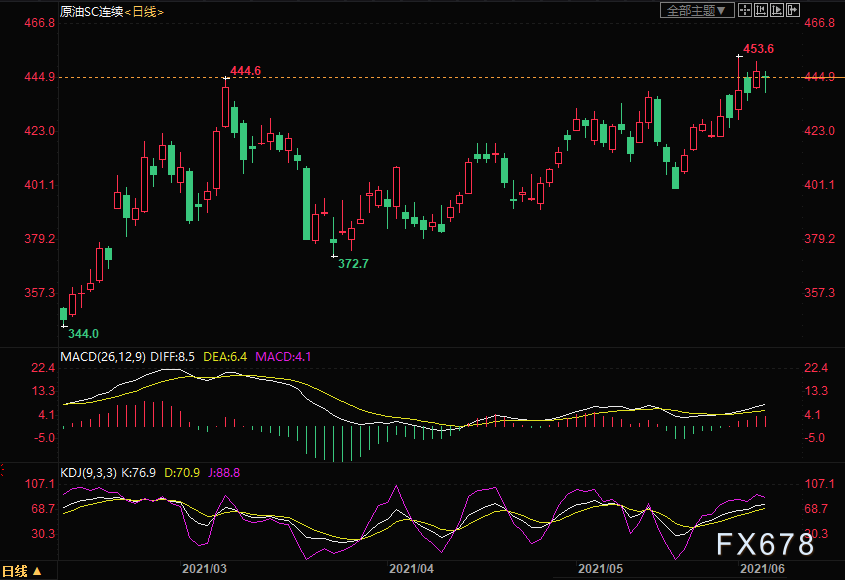
Task: Open the 全部主题 dropdown
Action: click(697, 10)
